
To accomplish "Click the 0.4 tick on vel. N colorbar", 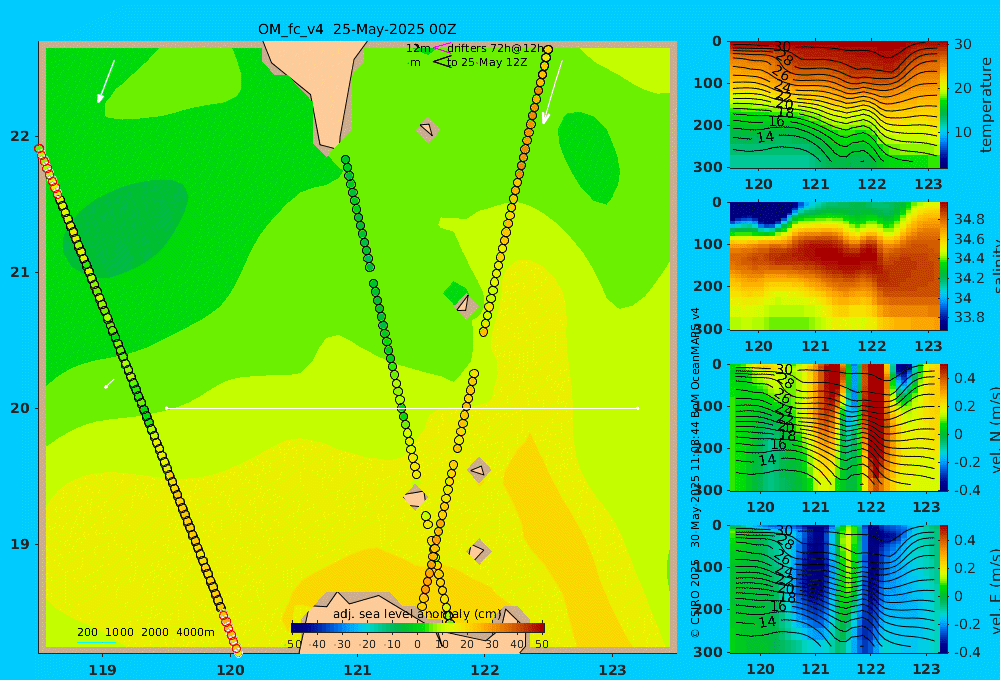I will click(965, 378).
